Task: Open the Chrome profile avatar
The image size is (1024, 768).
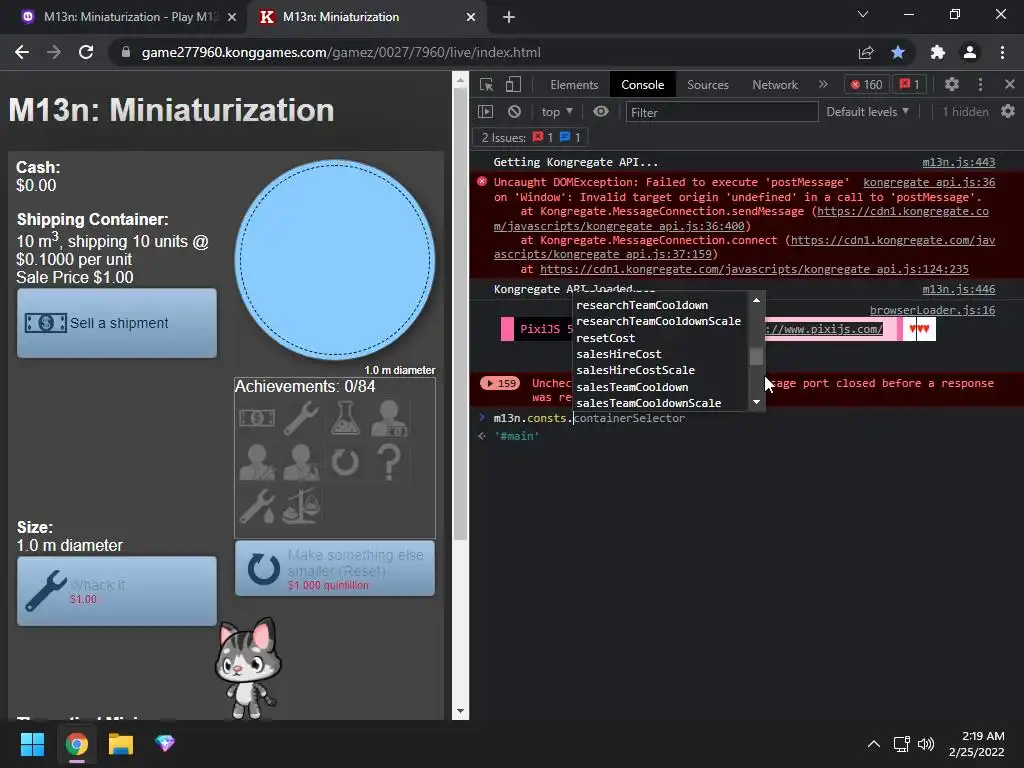Action: [970, 52]
